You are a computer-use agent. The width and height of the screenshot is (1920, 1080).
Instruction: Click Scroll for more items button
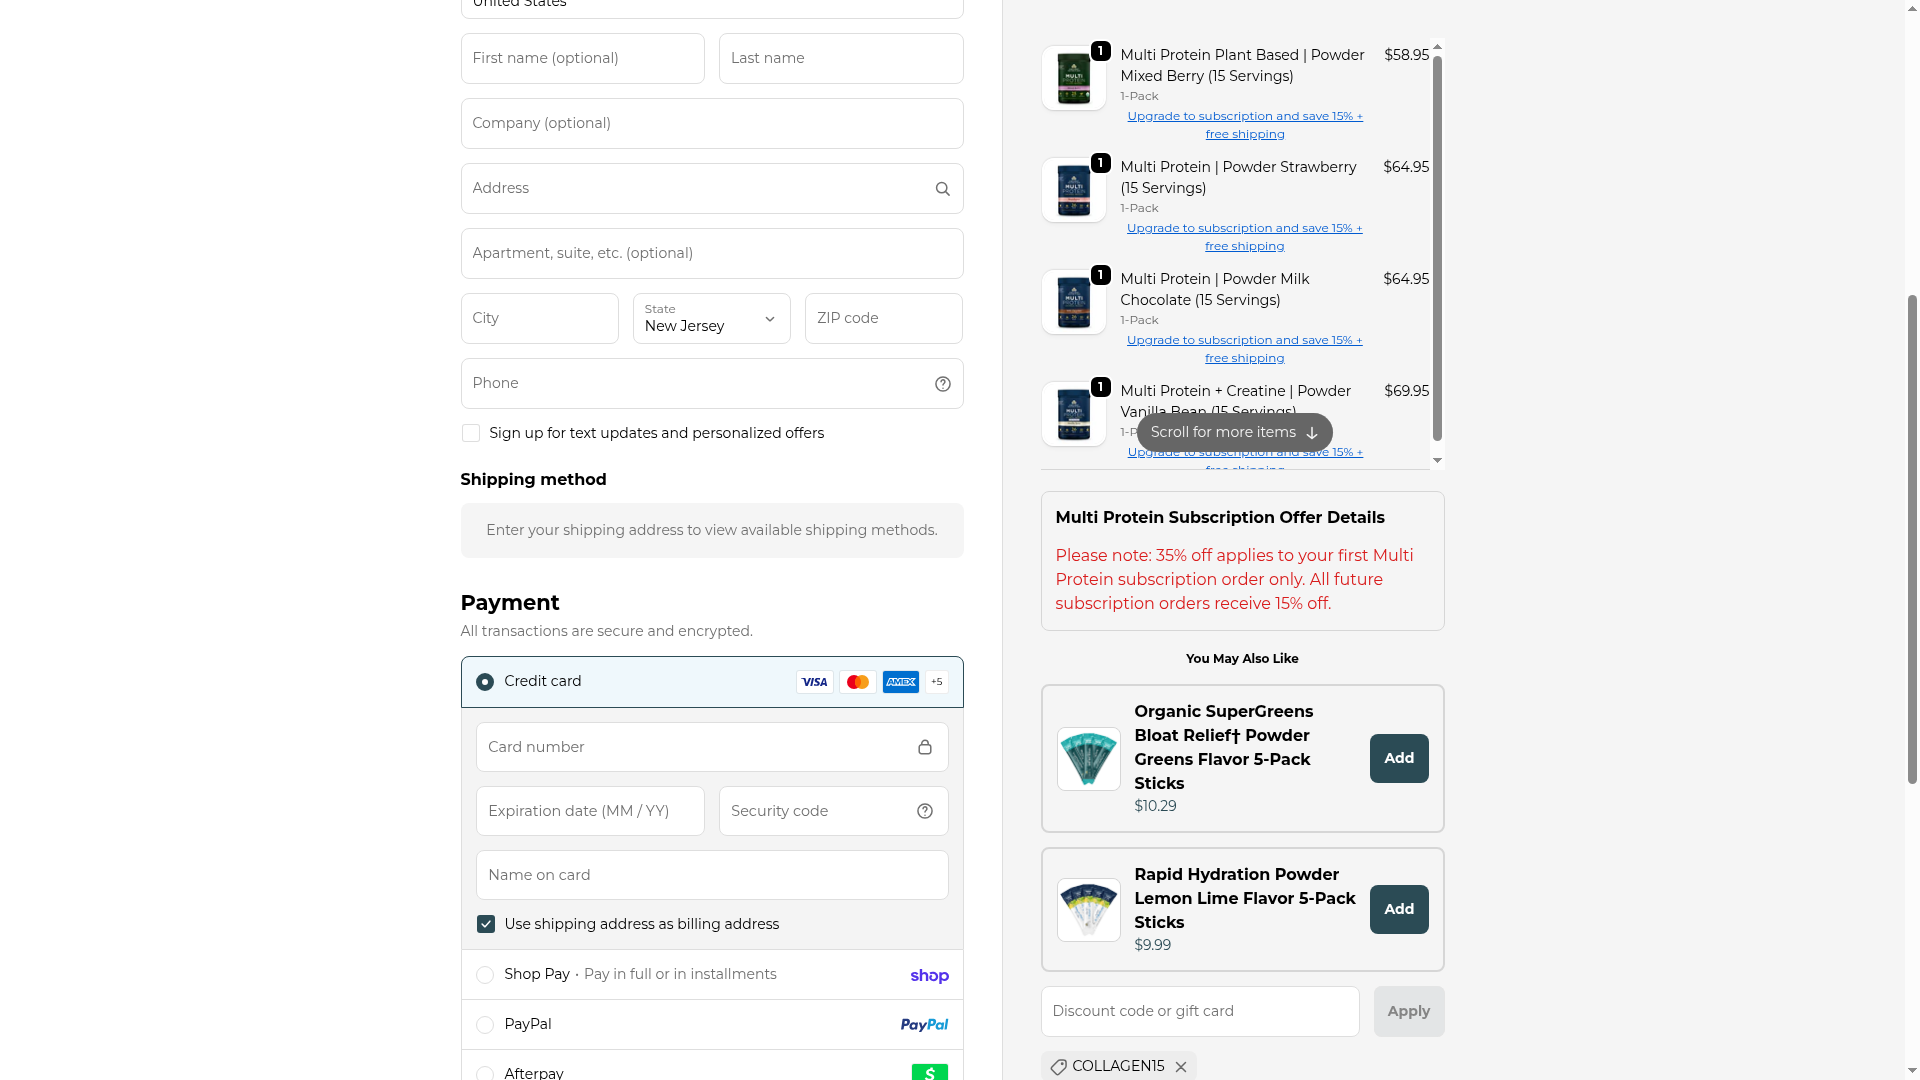tap(1234, 432)
